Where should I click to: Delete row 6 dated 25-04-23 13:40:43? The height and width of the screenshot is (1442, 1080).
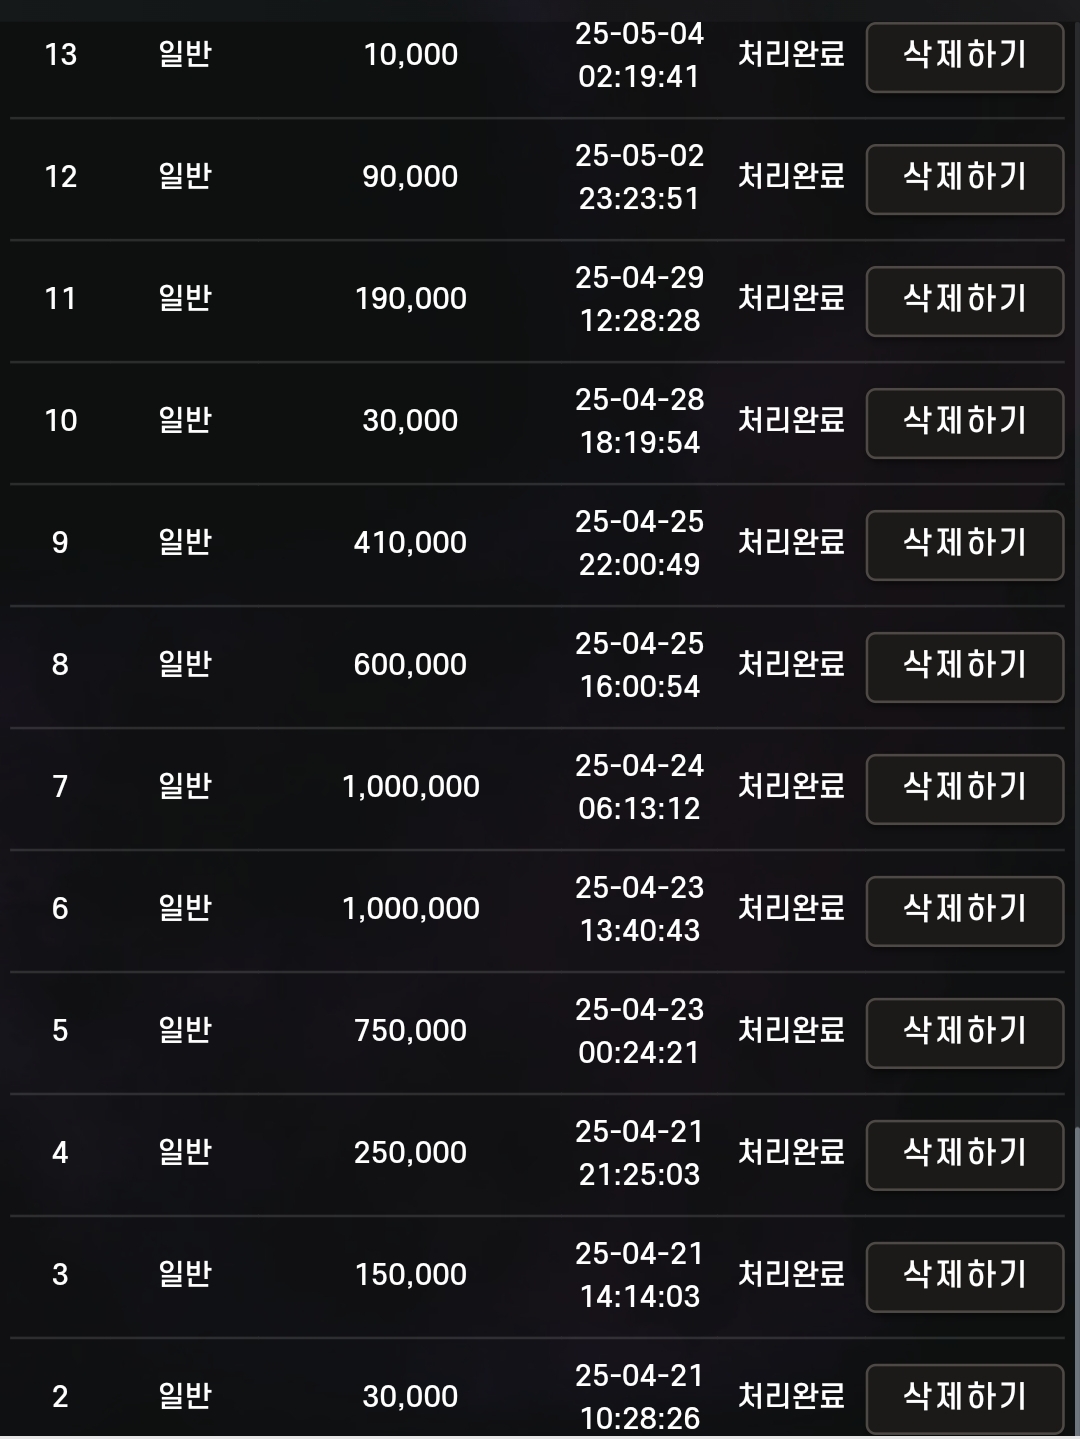point(964,911)
